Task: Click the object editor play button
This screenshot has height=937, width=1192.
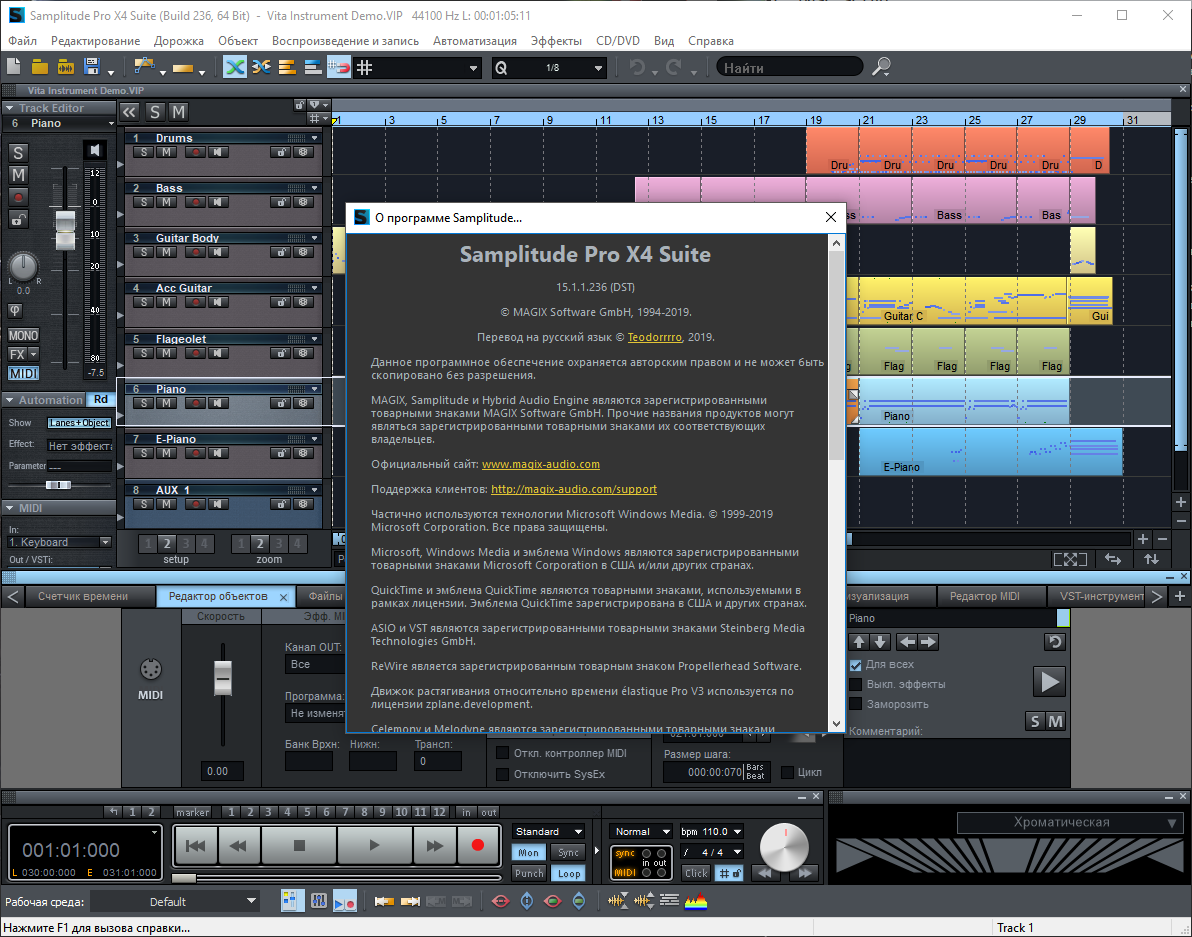Action: pyautogui.click(x=1049, y=681)
